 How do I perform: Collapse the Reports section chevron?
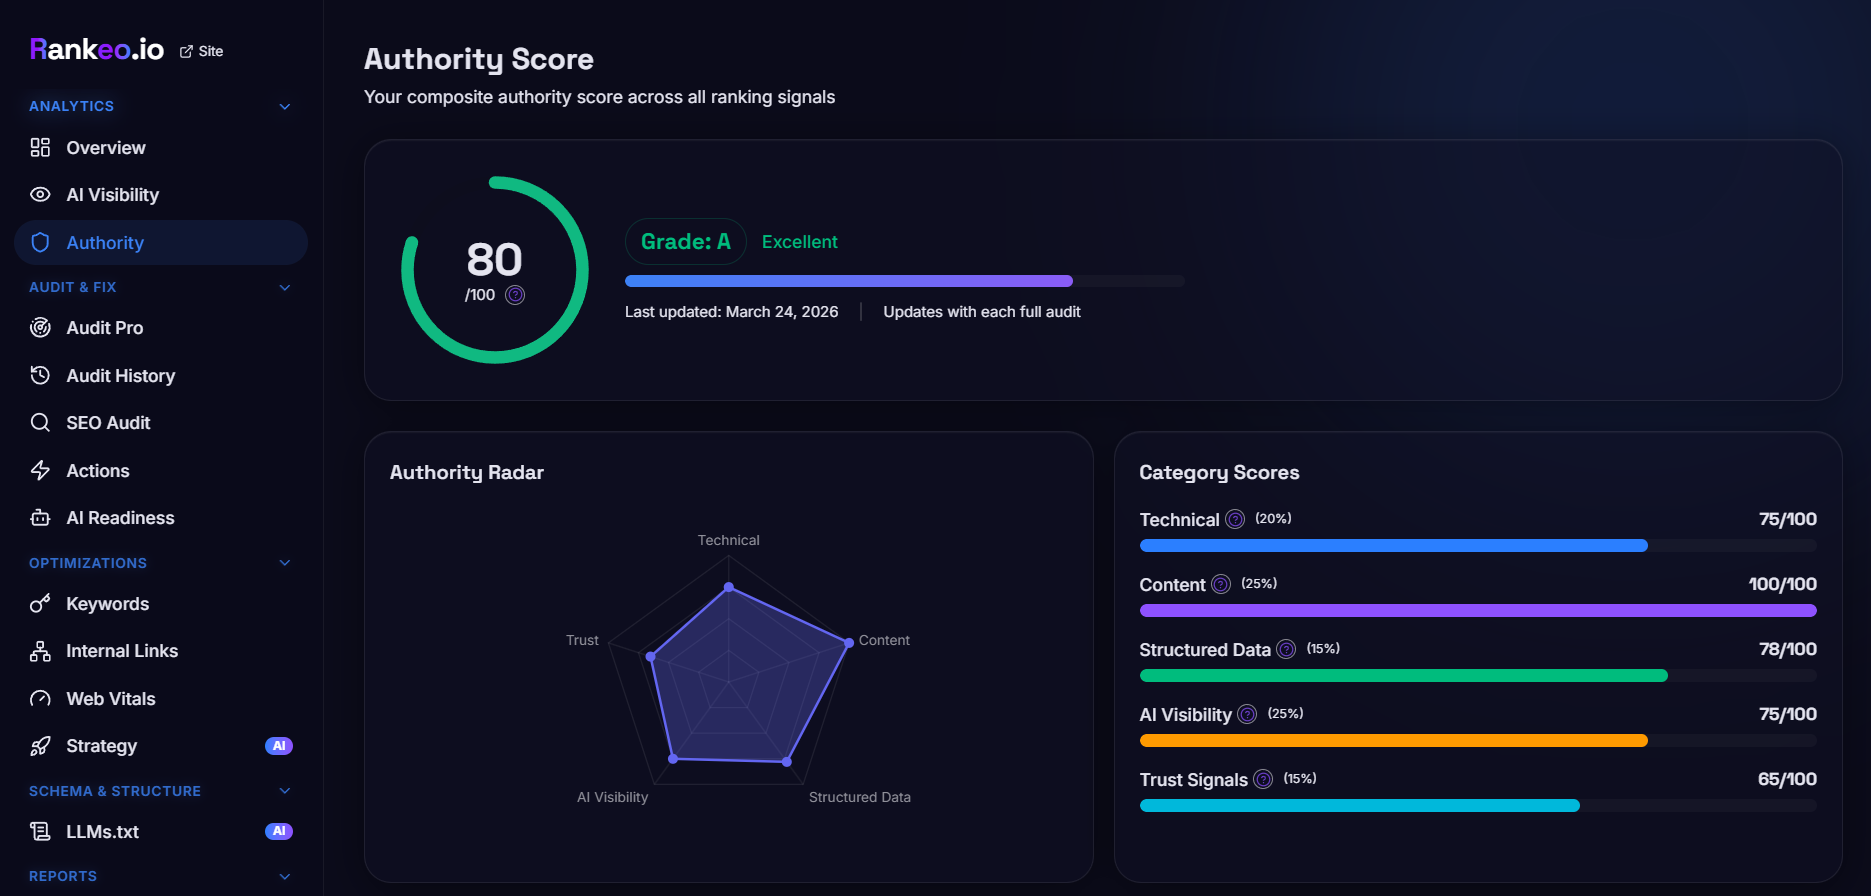[285, 877]
